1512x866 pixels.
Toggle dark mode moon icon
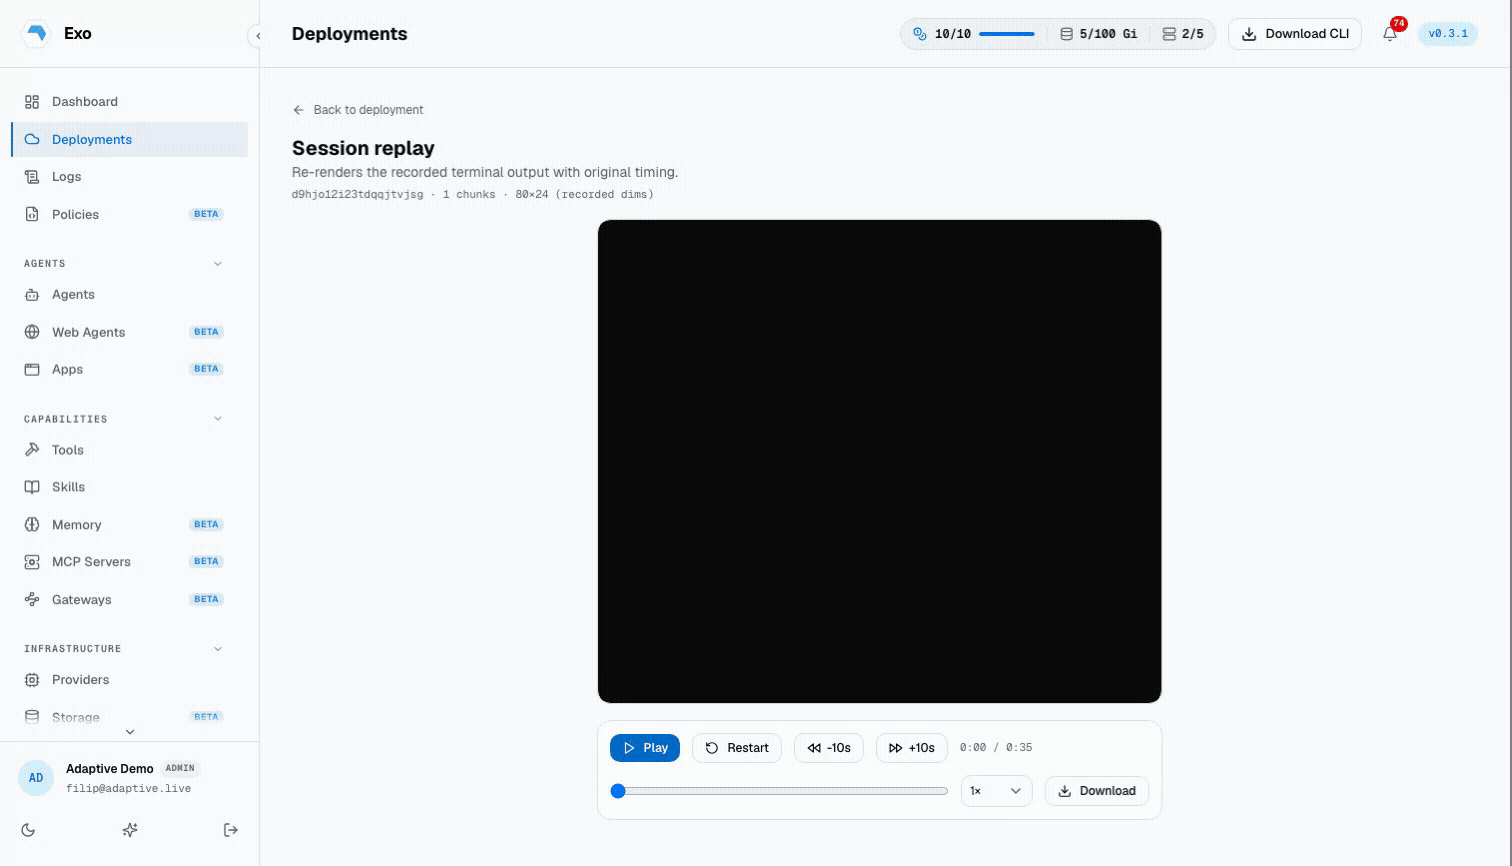(x=28, y=830)
